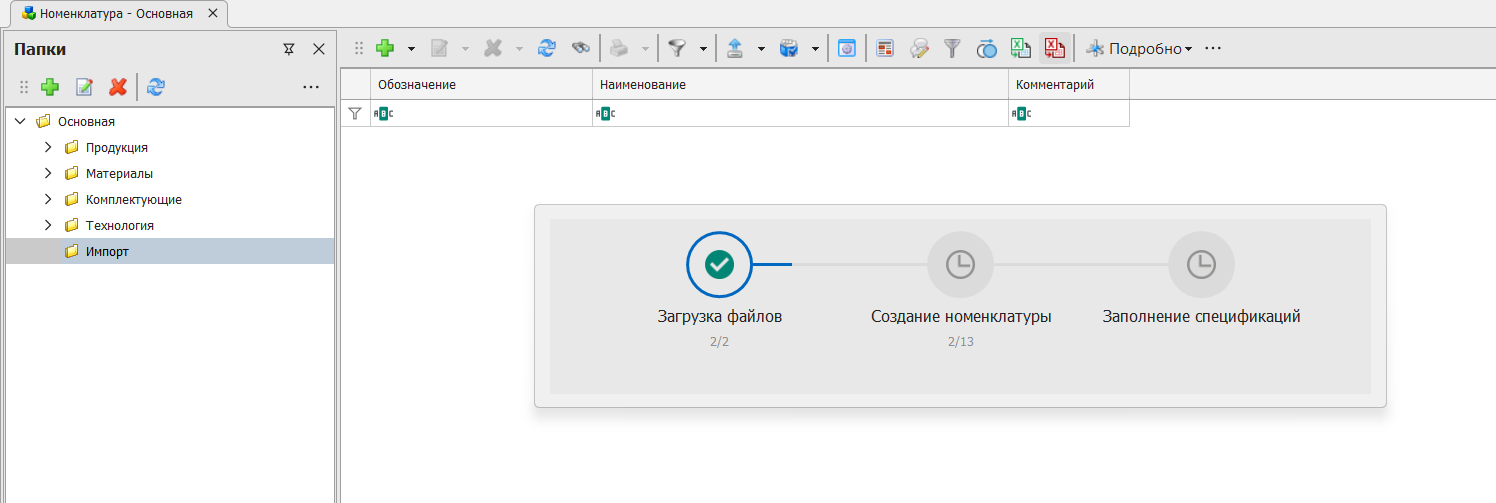Click the green plus icon in Папки panel

click(50, 87)
